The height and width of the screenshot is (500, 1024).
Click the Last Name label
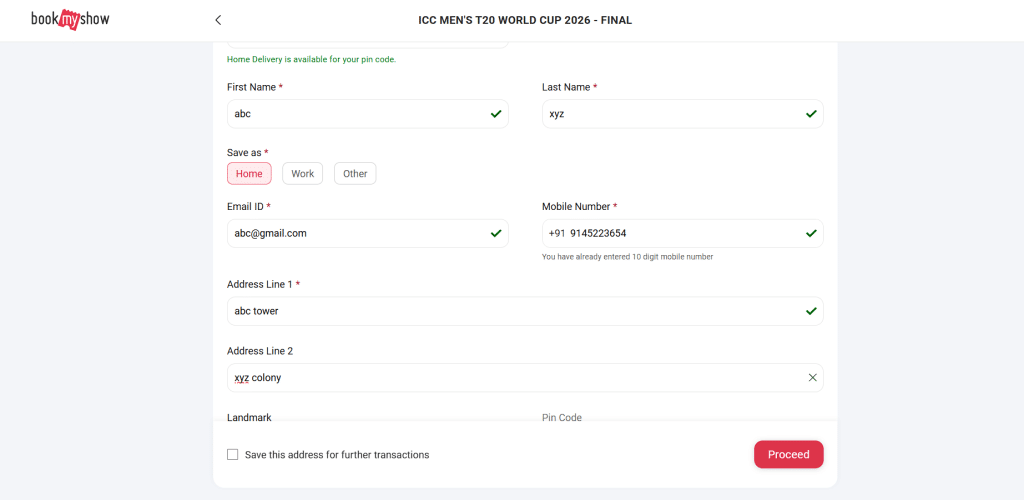point(569,87)
